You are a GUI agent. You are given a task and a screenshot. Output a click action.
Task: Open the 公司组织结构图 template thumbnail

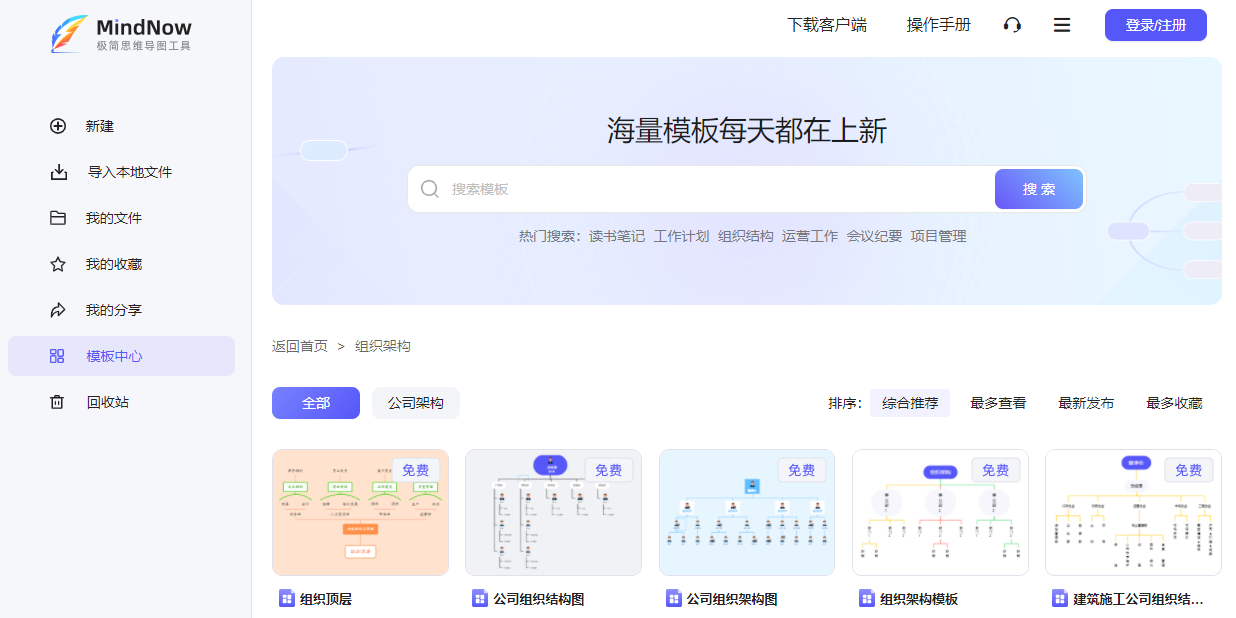553,512
